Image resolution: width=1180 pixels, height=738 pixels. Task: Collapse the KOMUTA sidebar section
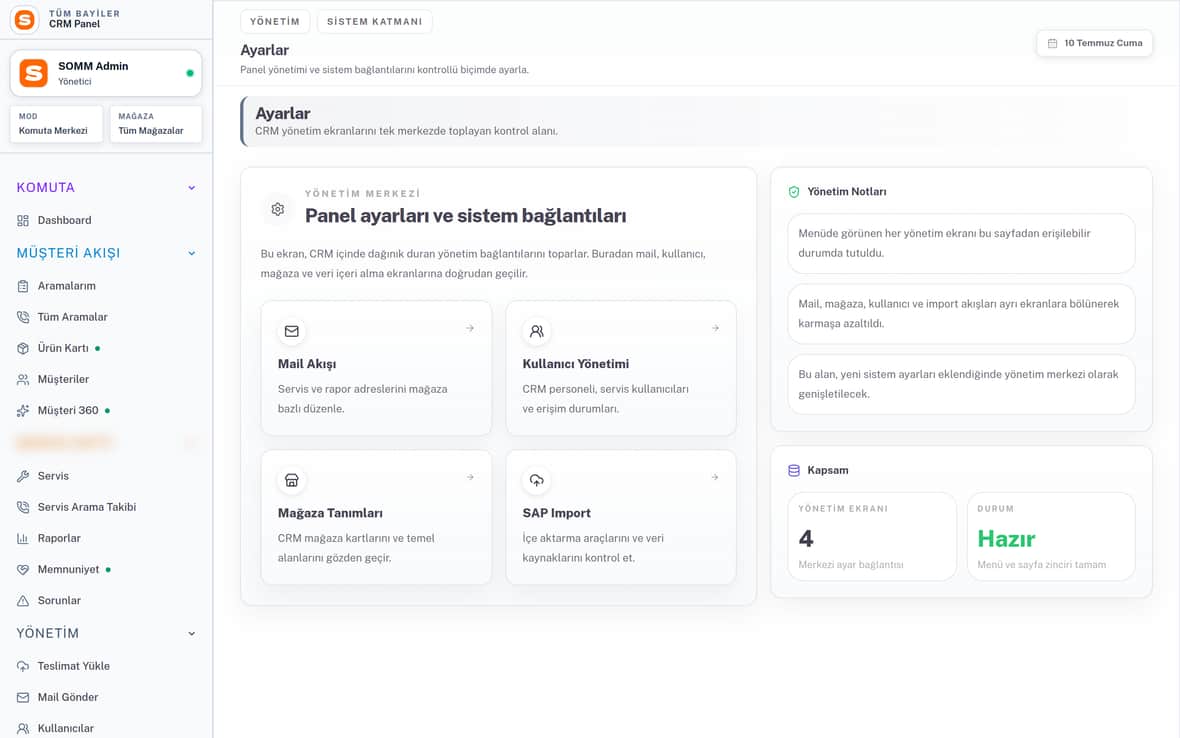[x=192, y=188]
